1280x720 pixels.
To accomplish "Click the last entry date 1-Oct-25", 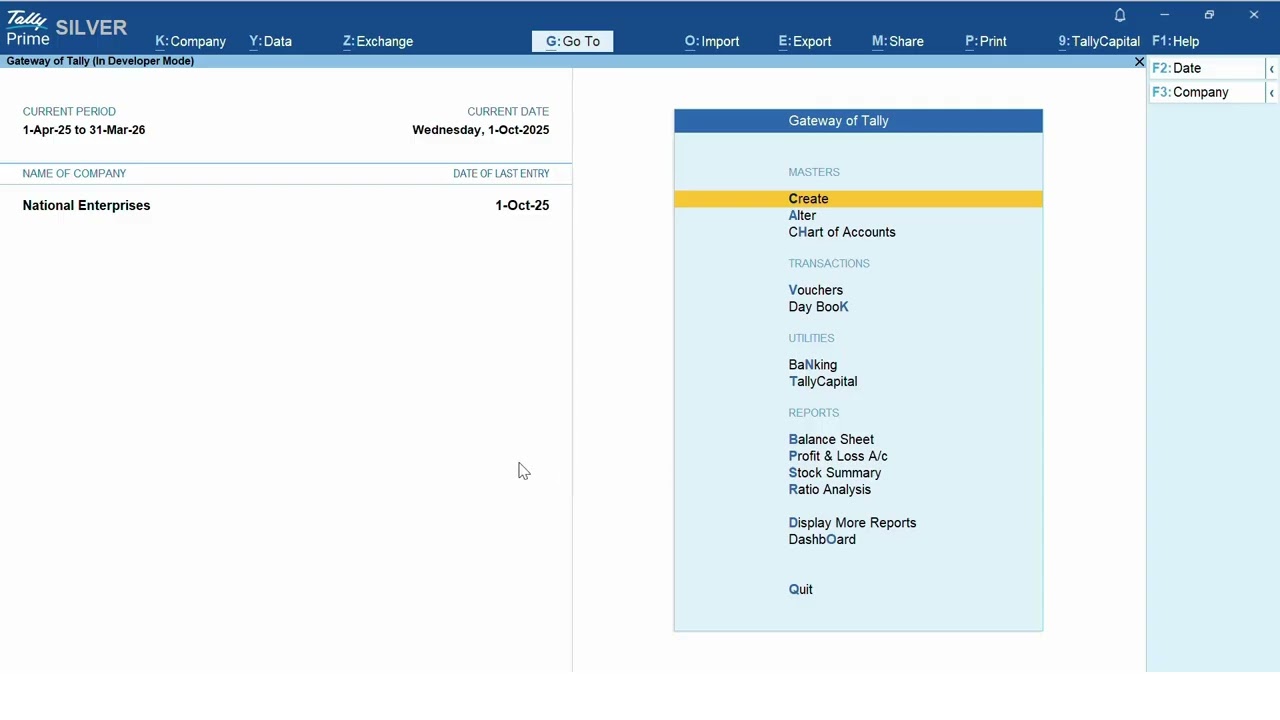I will tap(522, 205).
